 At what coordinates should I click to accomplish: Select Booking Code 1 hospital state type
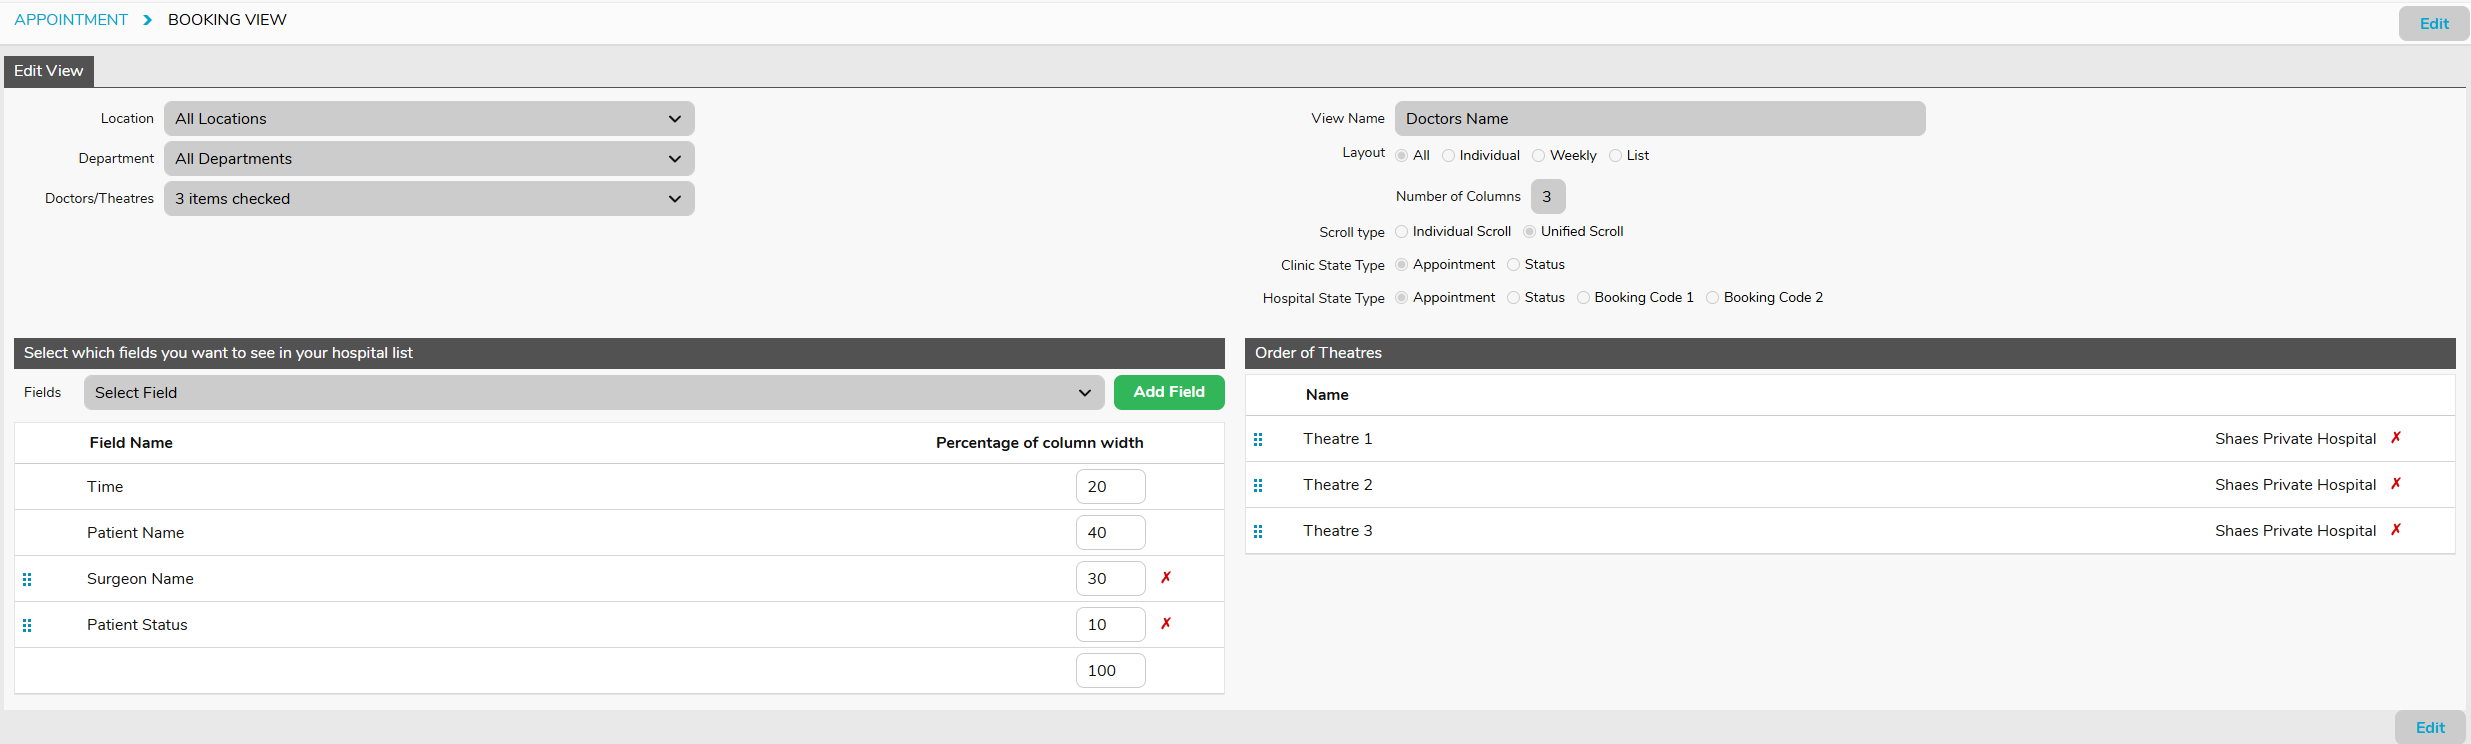[x=1583, y=297]
